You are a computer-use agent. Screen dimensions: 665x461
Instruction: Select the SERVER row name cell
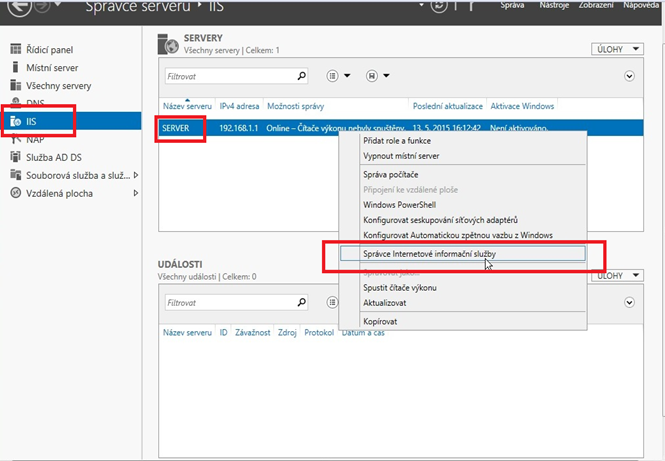coord(176,128)
